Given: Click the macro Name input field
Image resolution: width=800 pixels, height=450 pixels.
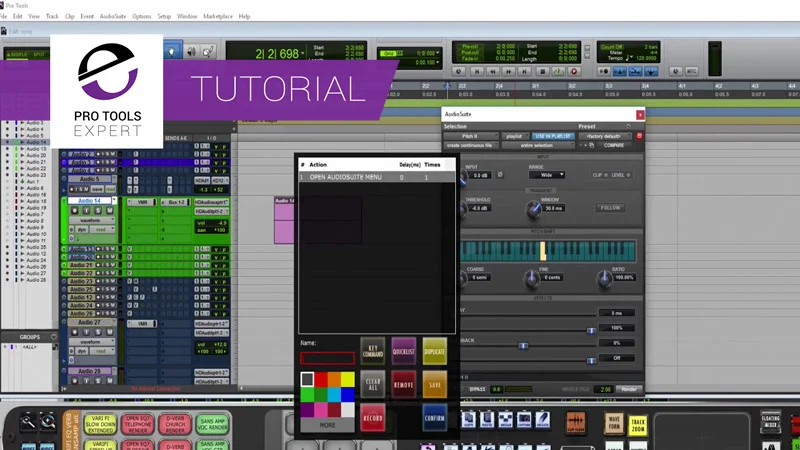Looking at the screenshot, I should [327, 358].
